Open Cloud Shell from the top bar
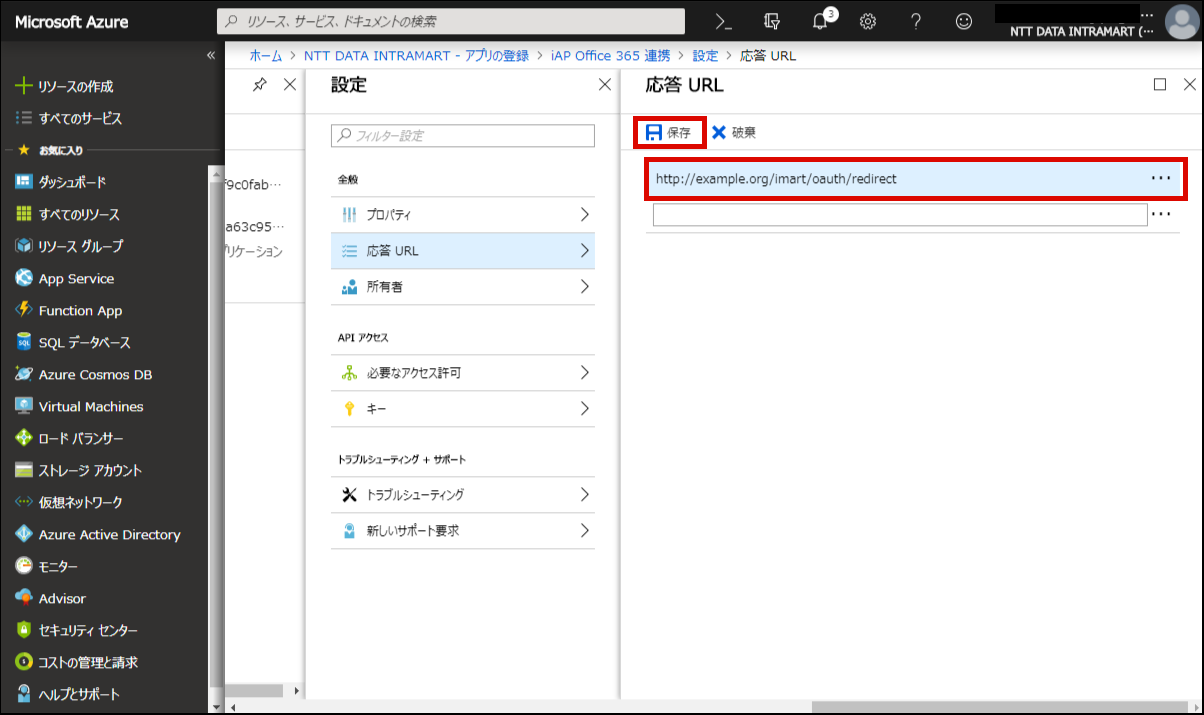Screen dimensions: 1204x715 [x=724, y=21]
